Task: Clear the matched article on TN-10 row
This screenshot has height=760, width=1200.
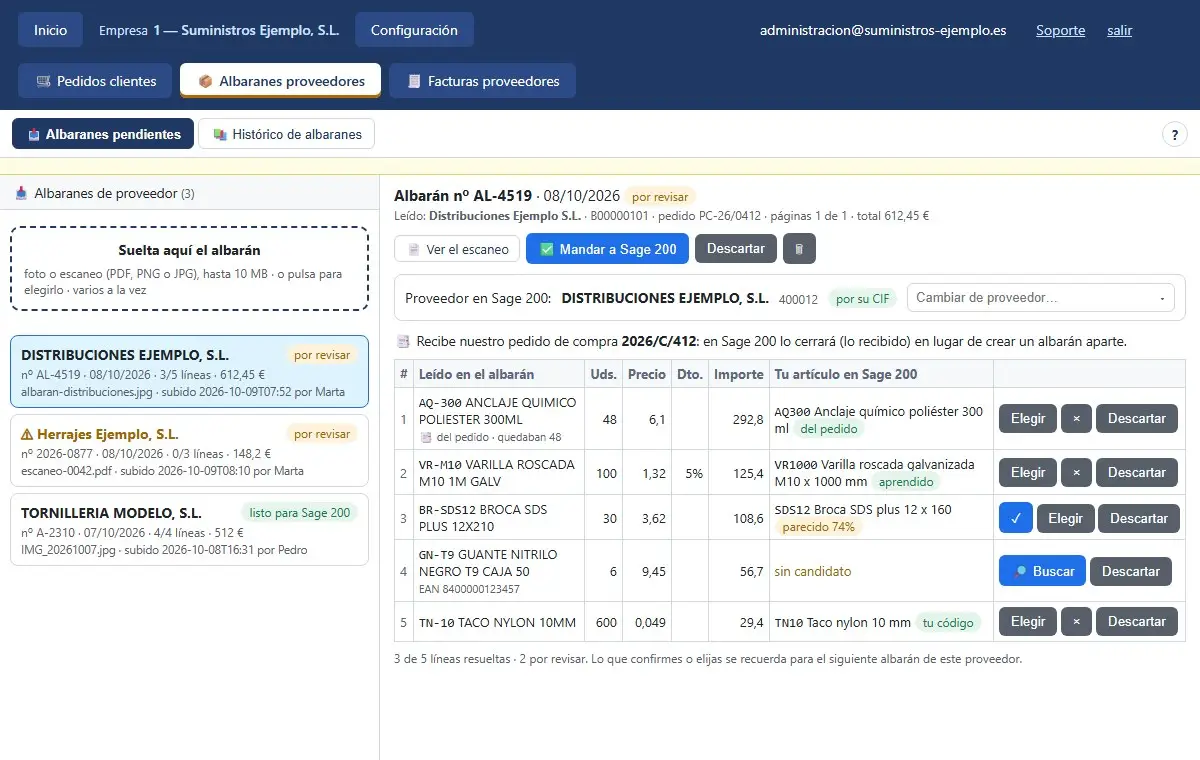Action: coord(1076,621)
